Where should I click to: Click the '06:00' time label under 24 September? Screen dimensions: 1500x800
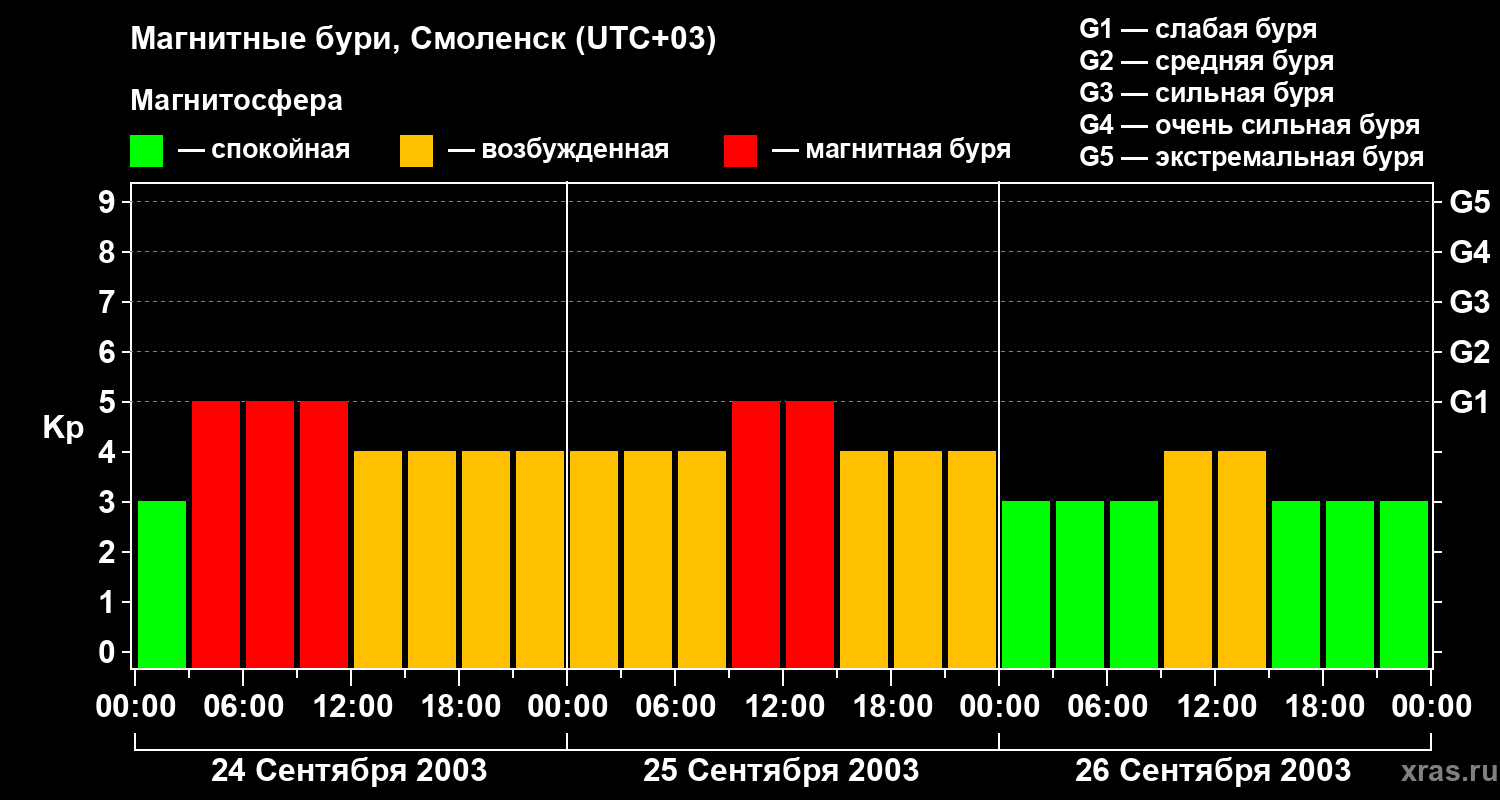[243, 707]
